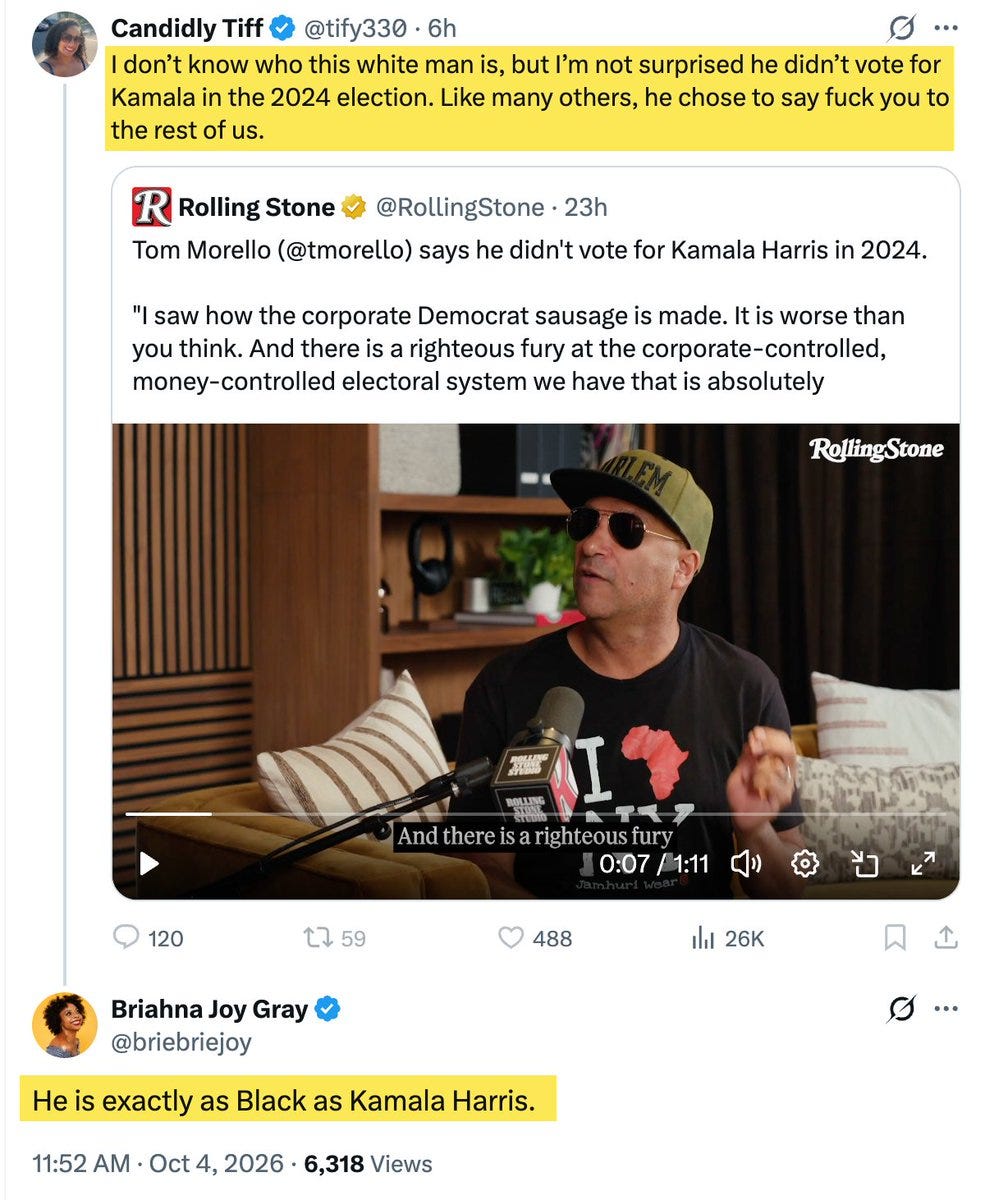Open more options menu on Briahna's reply
This screenshot has height=1200, width=985.
click(945, 1009)
